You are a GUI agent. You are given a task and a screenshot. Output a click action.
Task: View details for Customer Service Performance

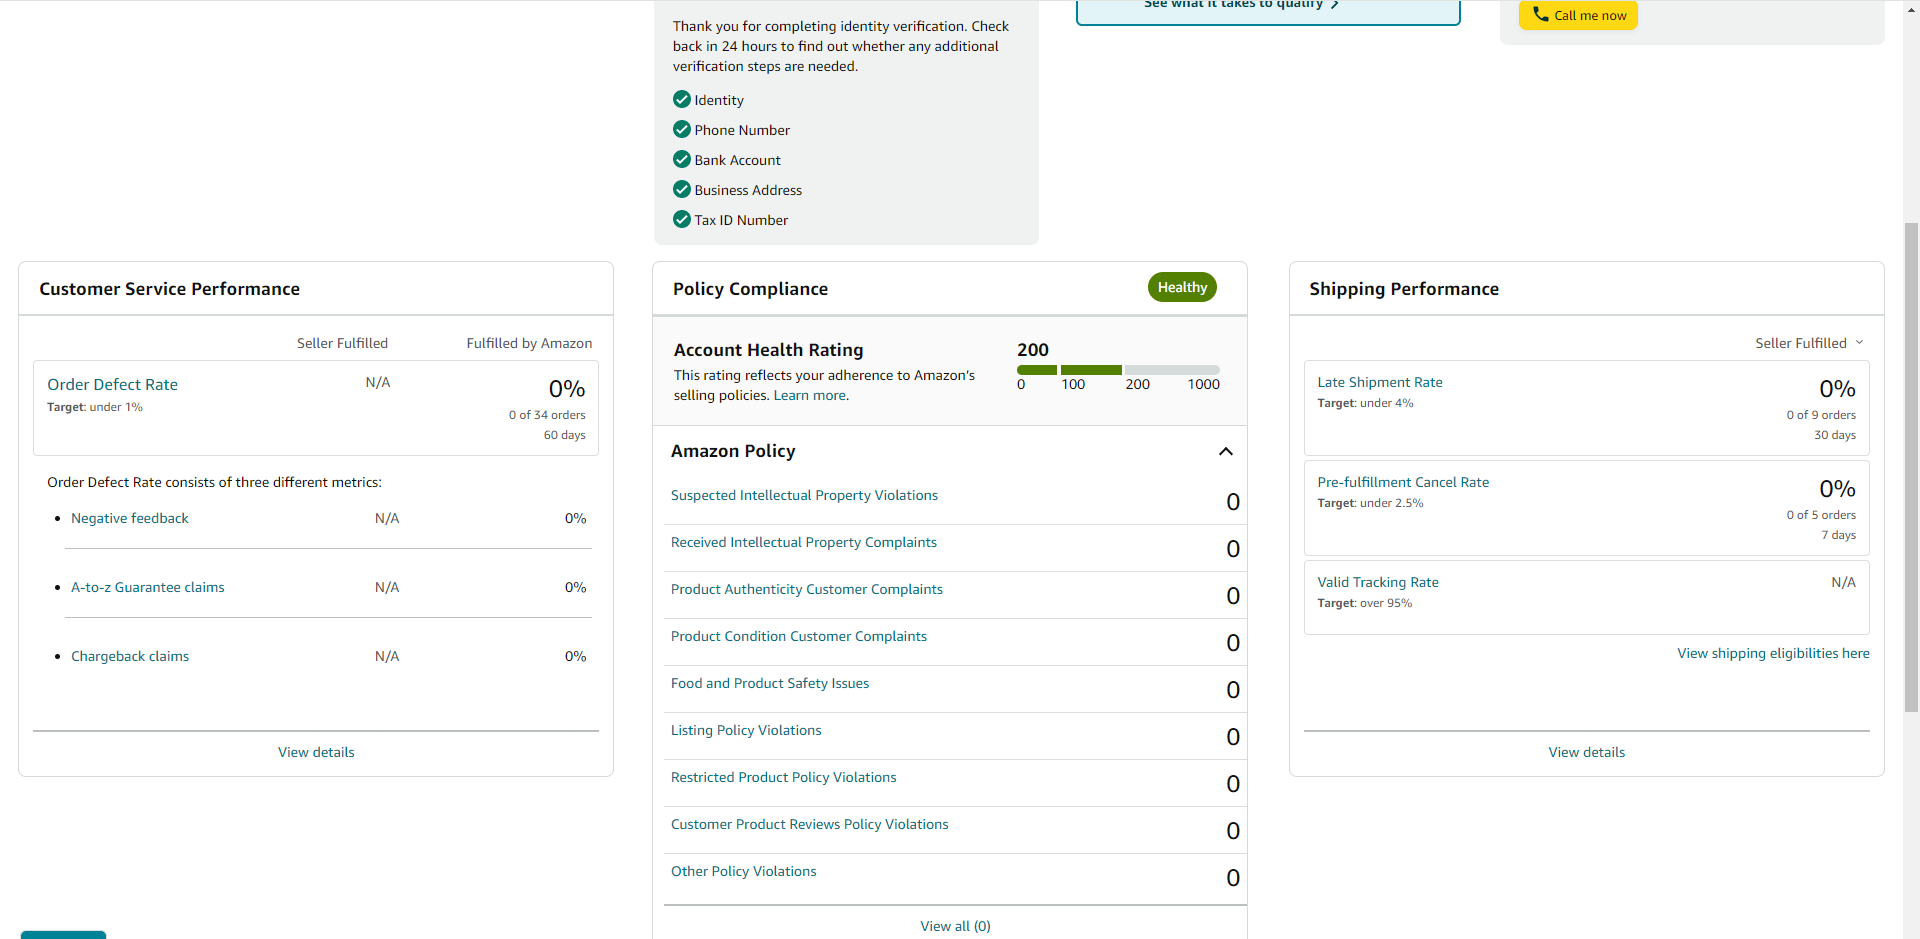[x=316, y=752]
